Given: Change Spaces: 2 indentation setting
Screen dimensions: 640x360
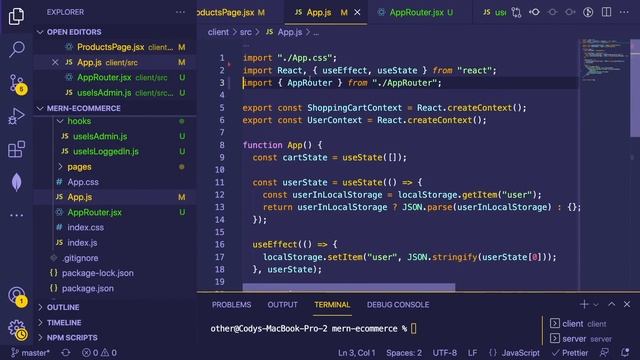Looking at the screenshot, I should click(404, 353).
